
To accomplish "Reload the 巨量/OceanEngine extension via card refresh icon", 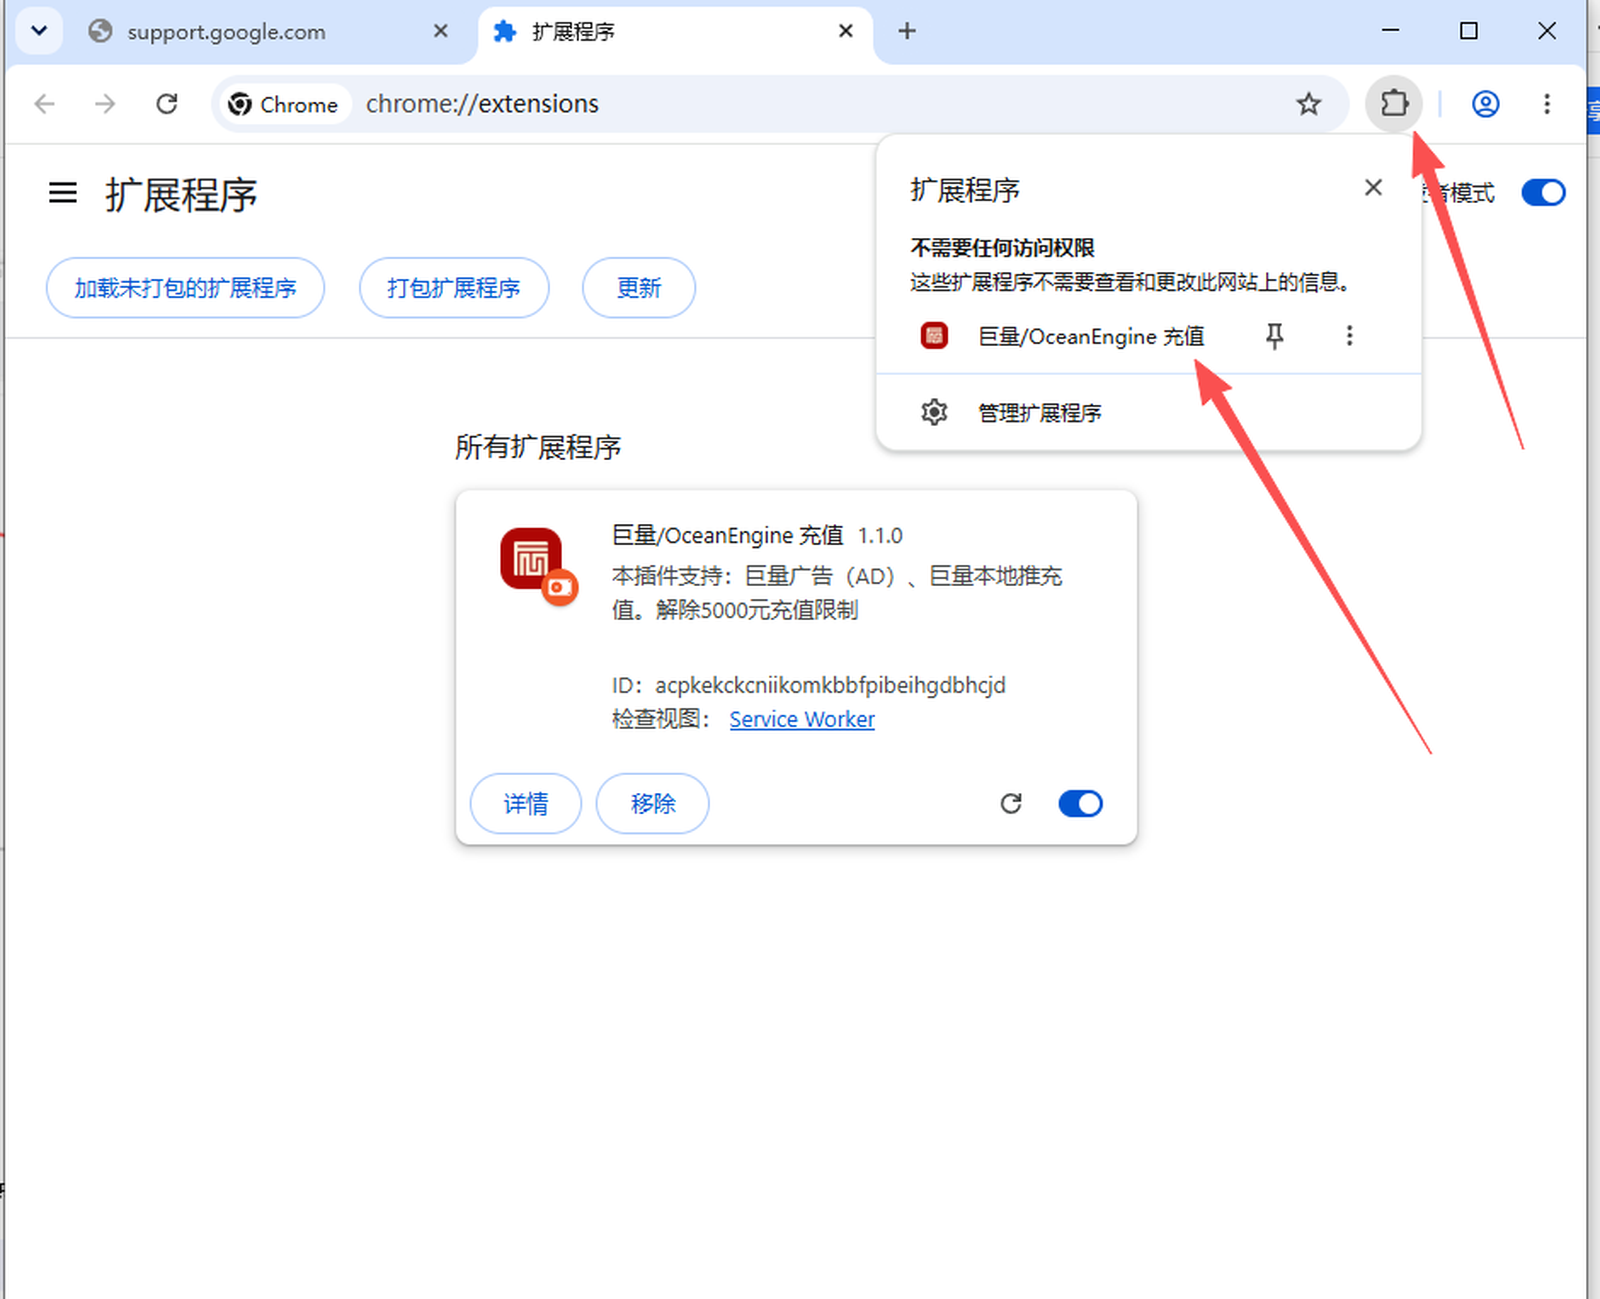I will 1011,803.
